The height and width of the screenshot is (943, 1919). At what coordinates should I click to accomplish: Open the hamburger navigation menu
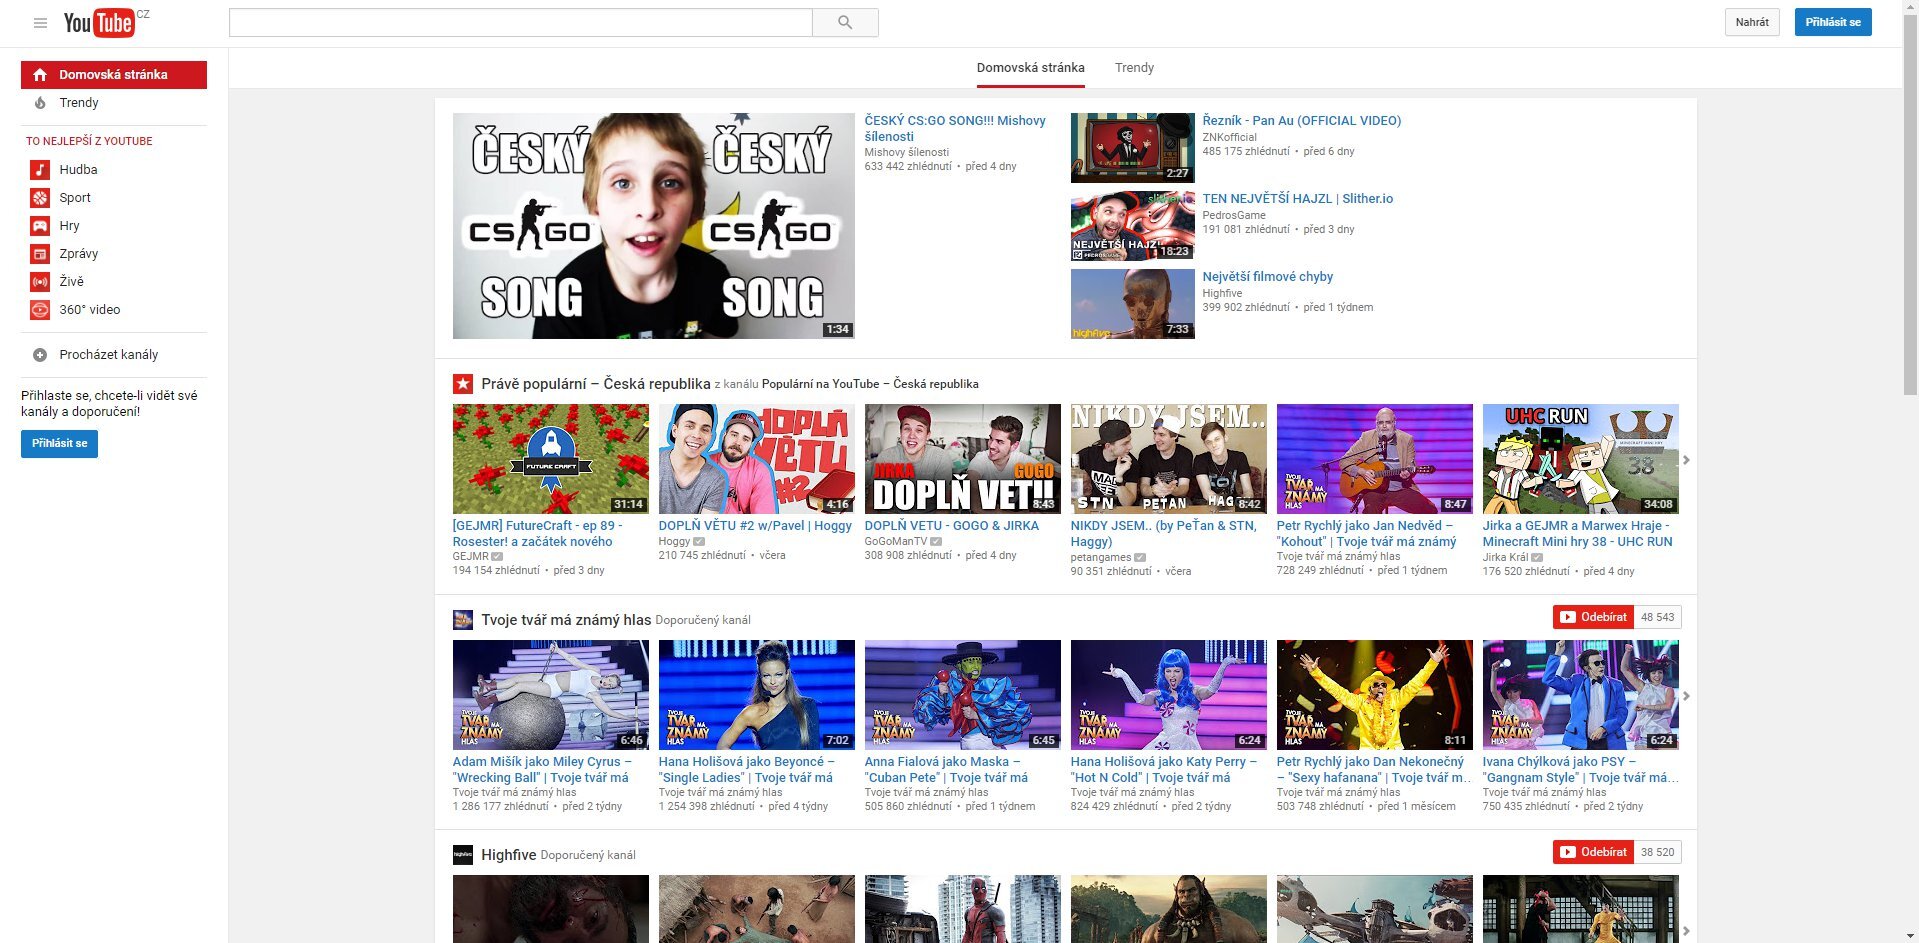click(x=40, y=22)
